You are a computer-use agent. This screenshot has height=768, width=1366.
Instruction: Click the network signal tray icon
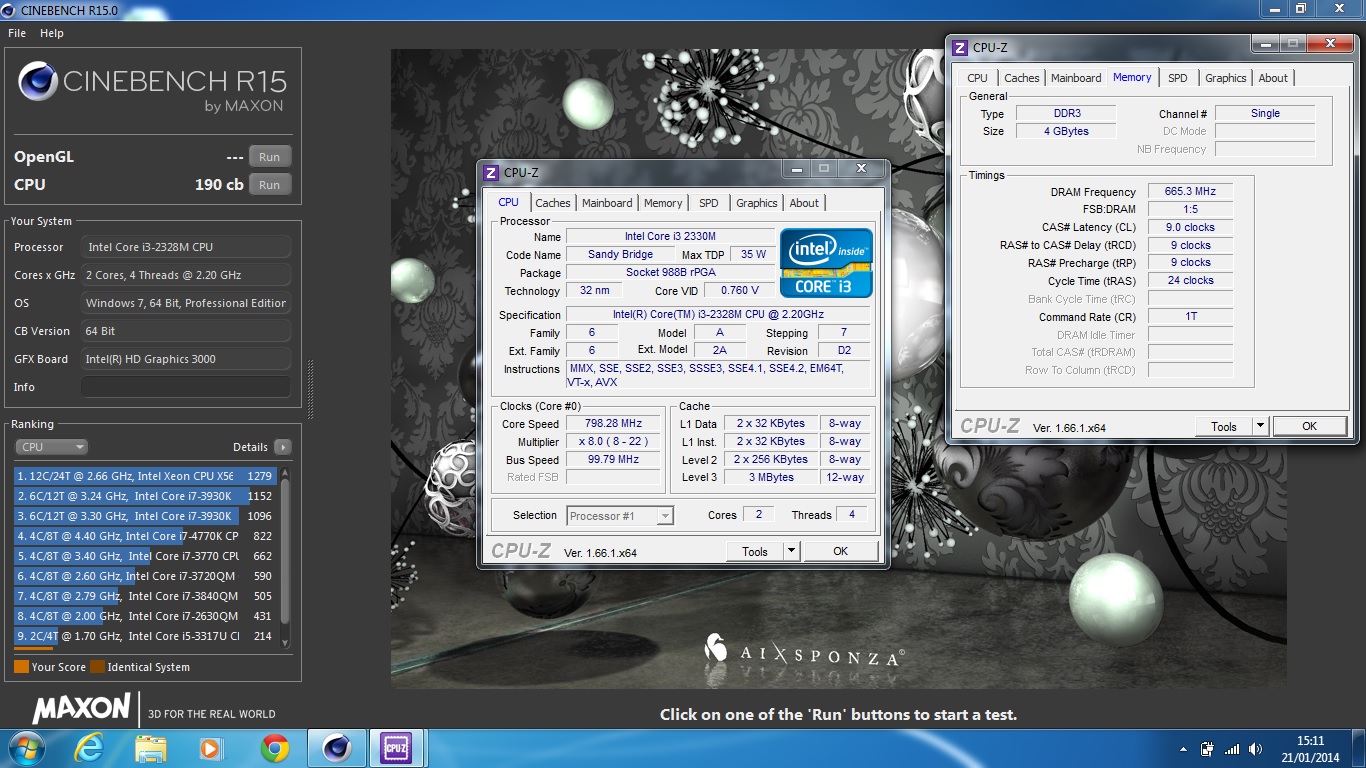1232,749
